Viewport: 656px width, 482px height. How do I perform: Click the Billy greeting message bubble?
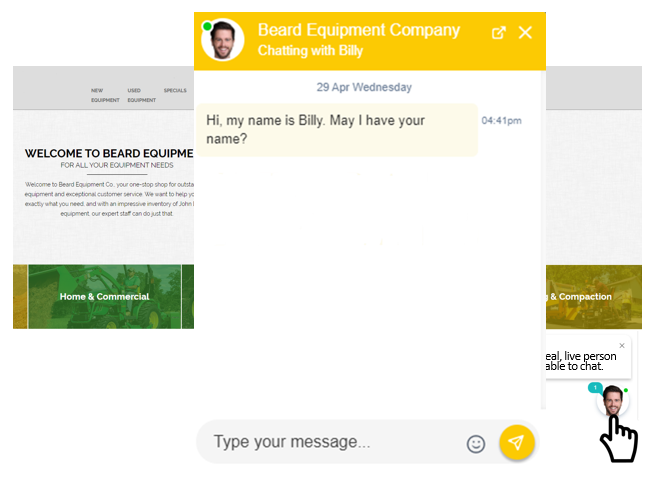tap(337, 130)
